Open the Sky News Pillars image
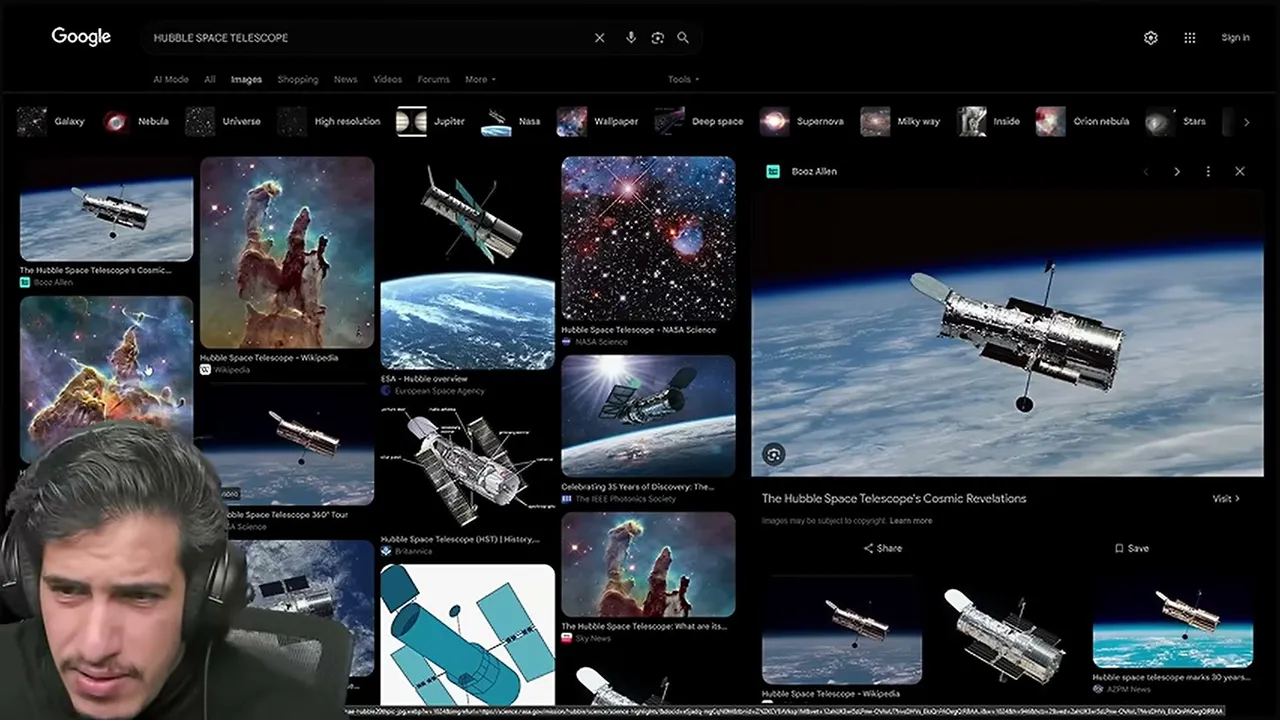This screenshot has height=720, width=1280. click(648, 565)
